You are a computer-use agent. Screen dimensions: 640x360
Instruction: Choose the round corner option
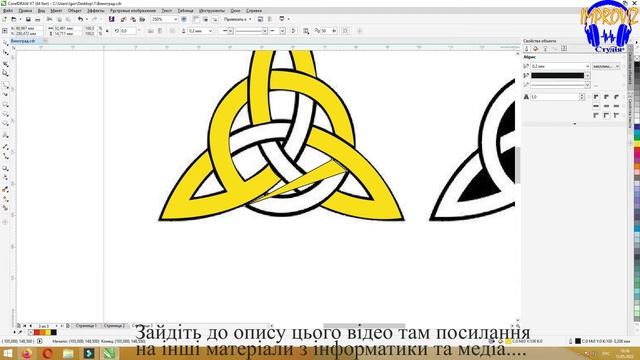pos(606,97)
